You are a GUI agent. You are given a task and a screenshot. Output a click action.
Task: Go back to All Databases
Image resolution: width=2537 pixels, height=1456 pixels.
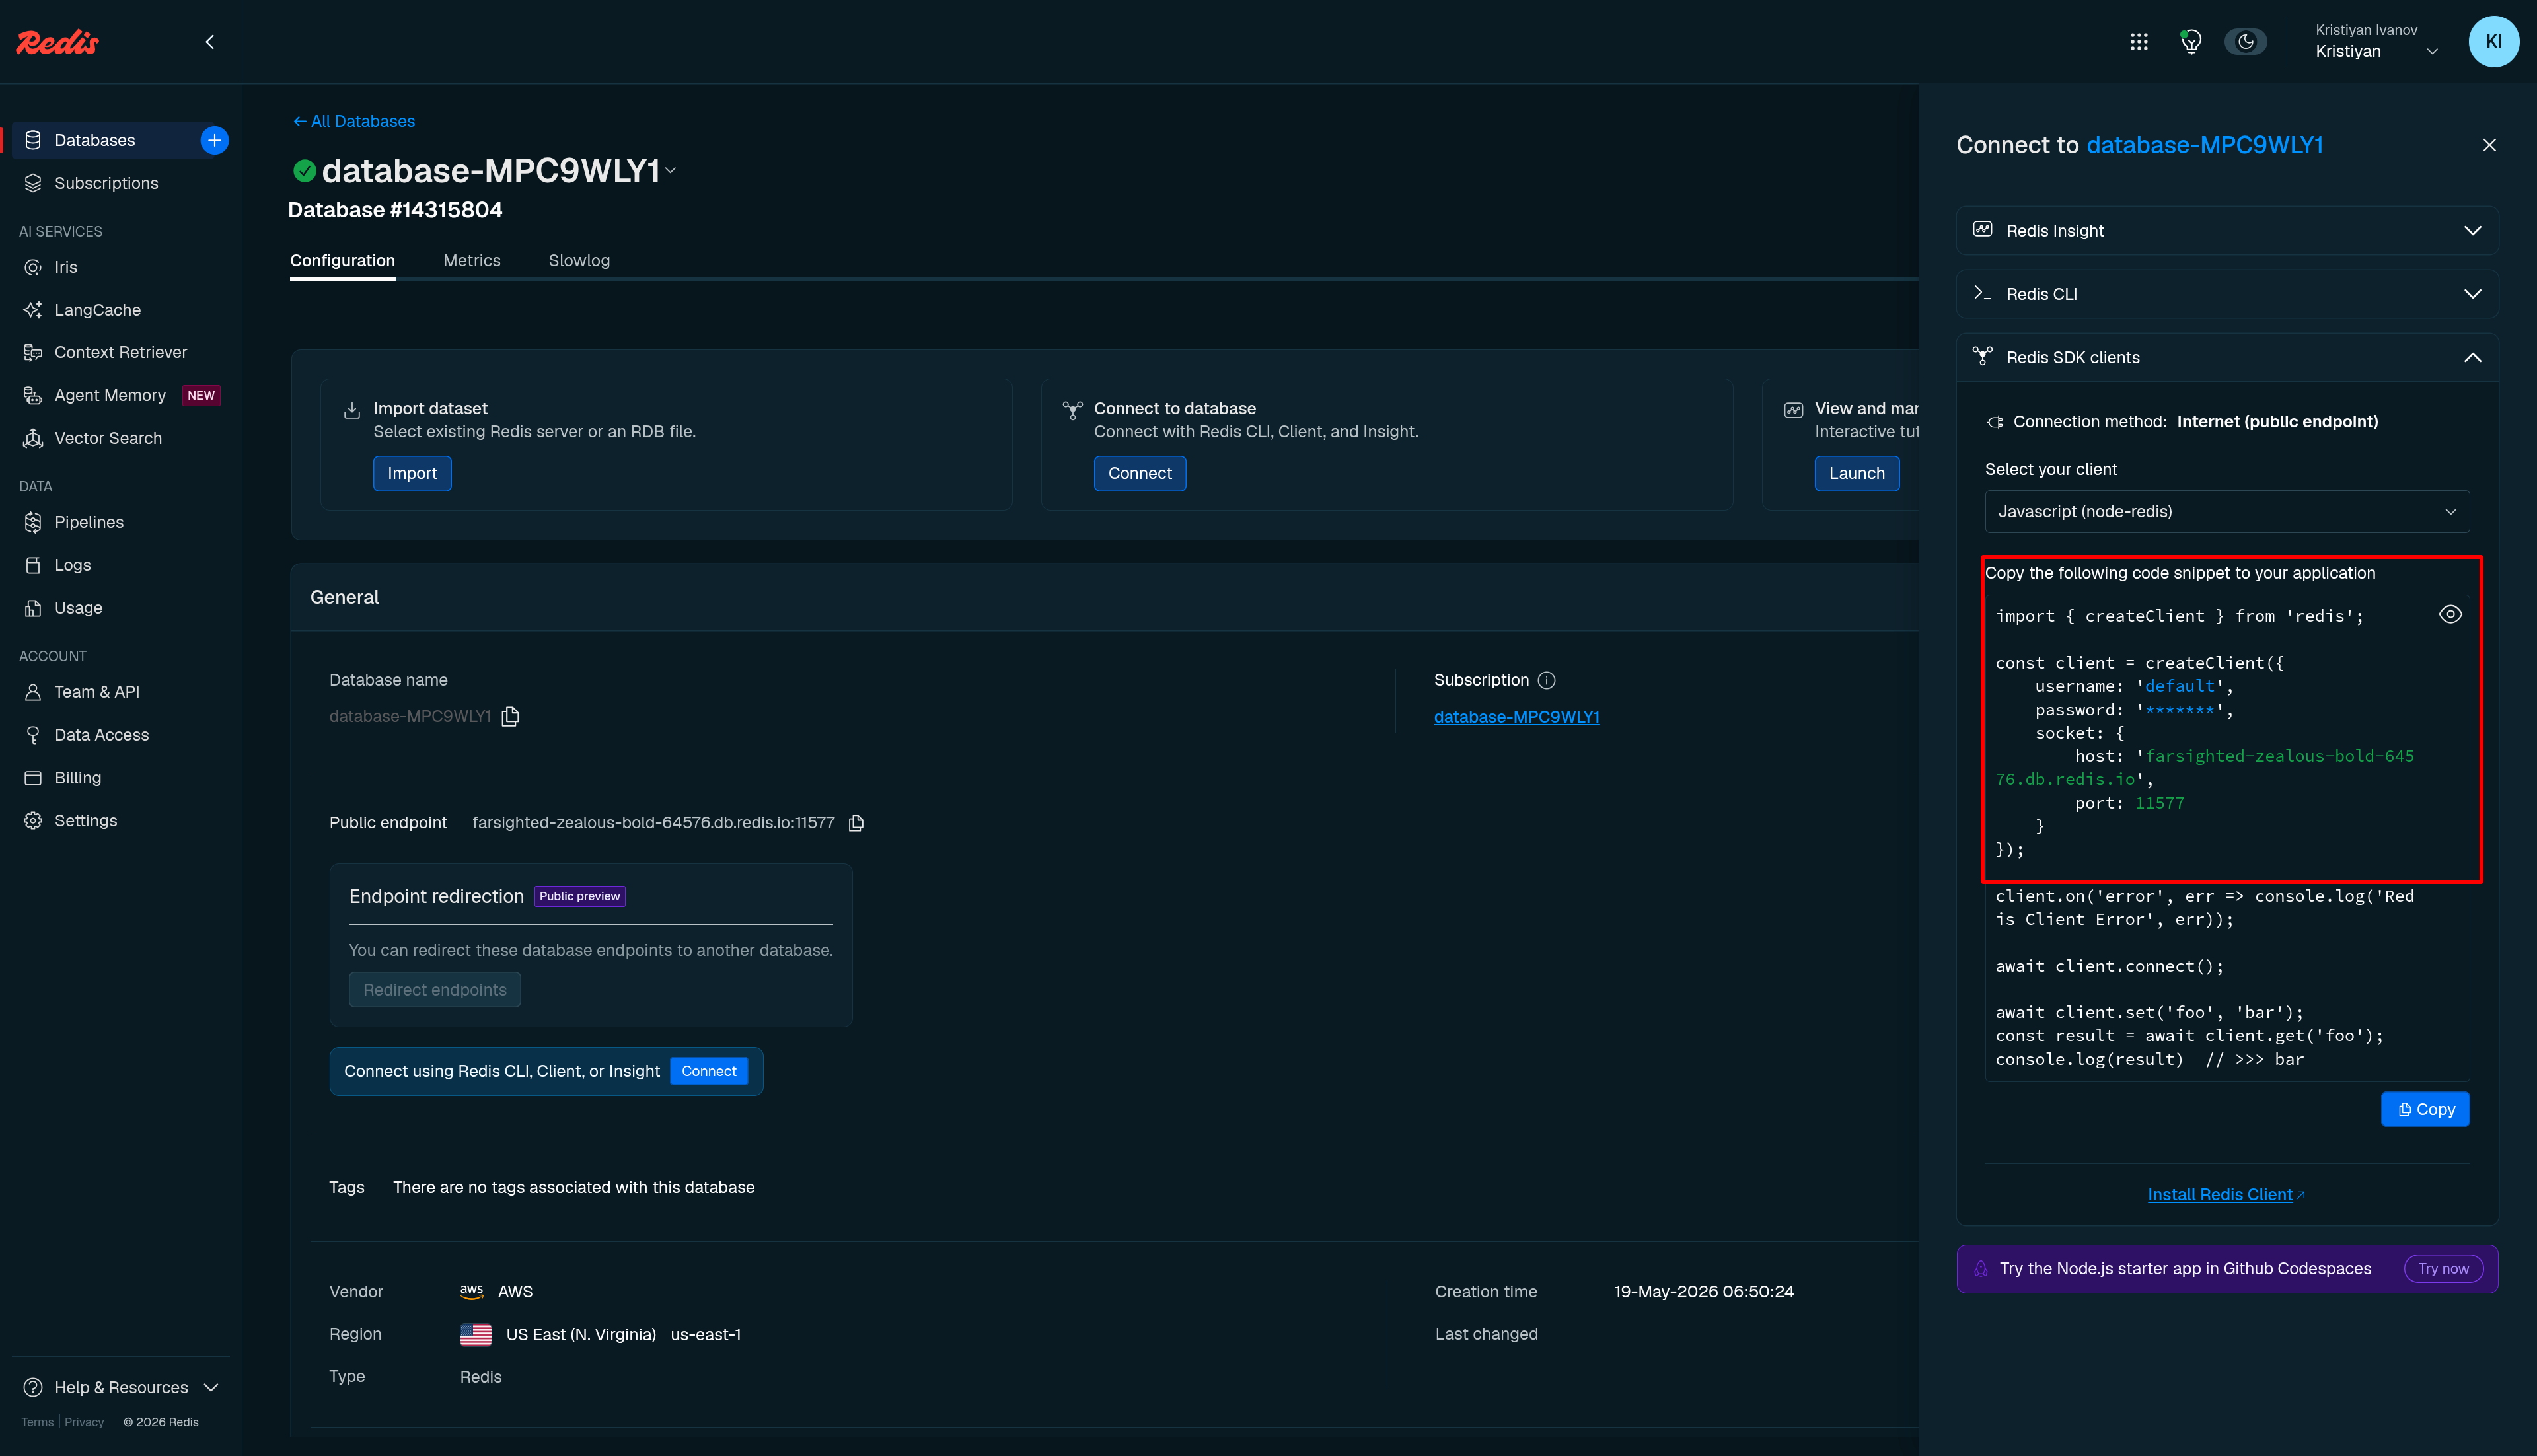click(x=353, y=121)
